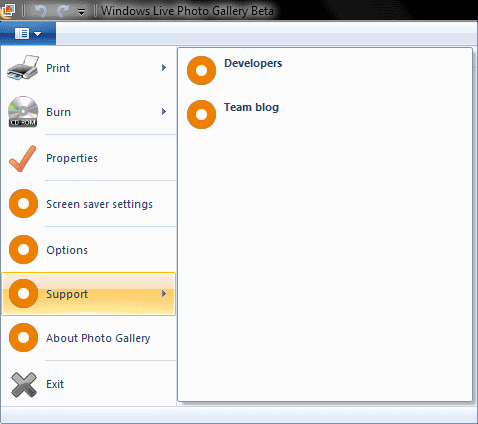The width and height of the screenshot is (478, 424).
Task: Open the blue application menu button
Action: (28, 33)
